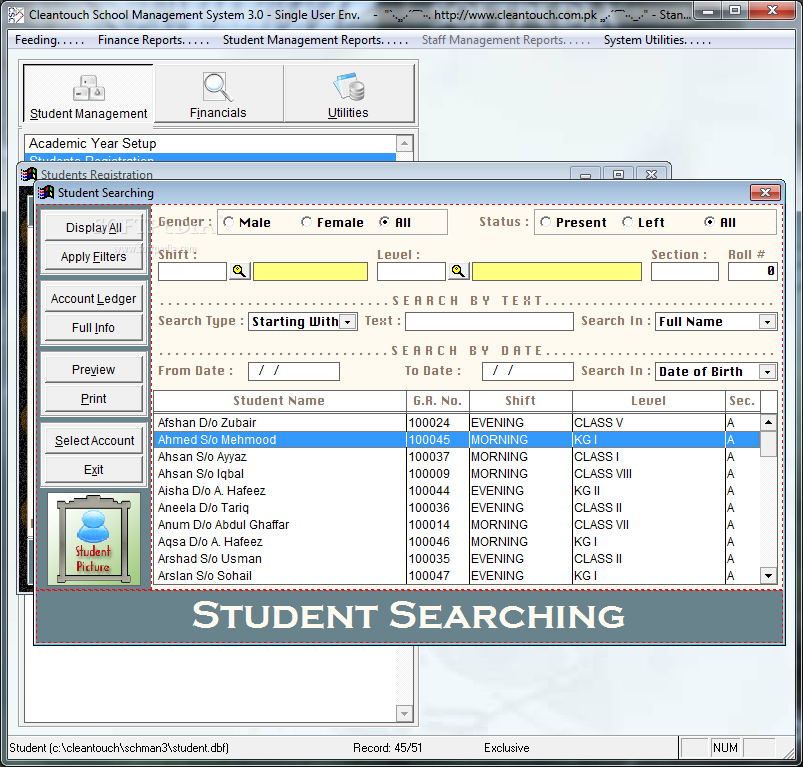
Task: Select row Aqsa D/o A. Hafeez
Action: tap(456, 541)
